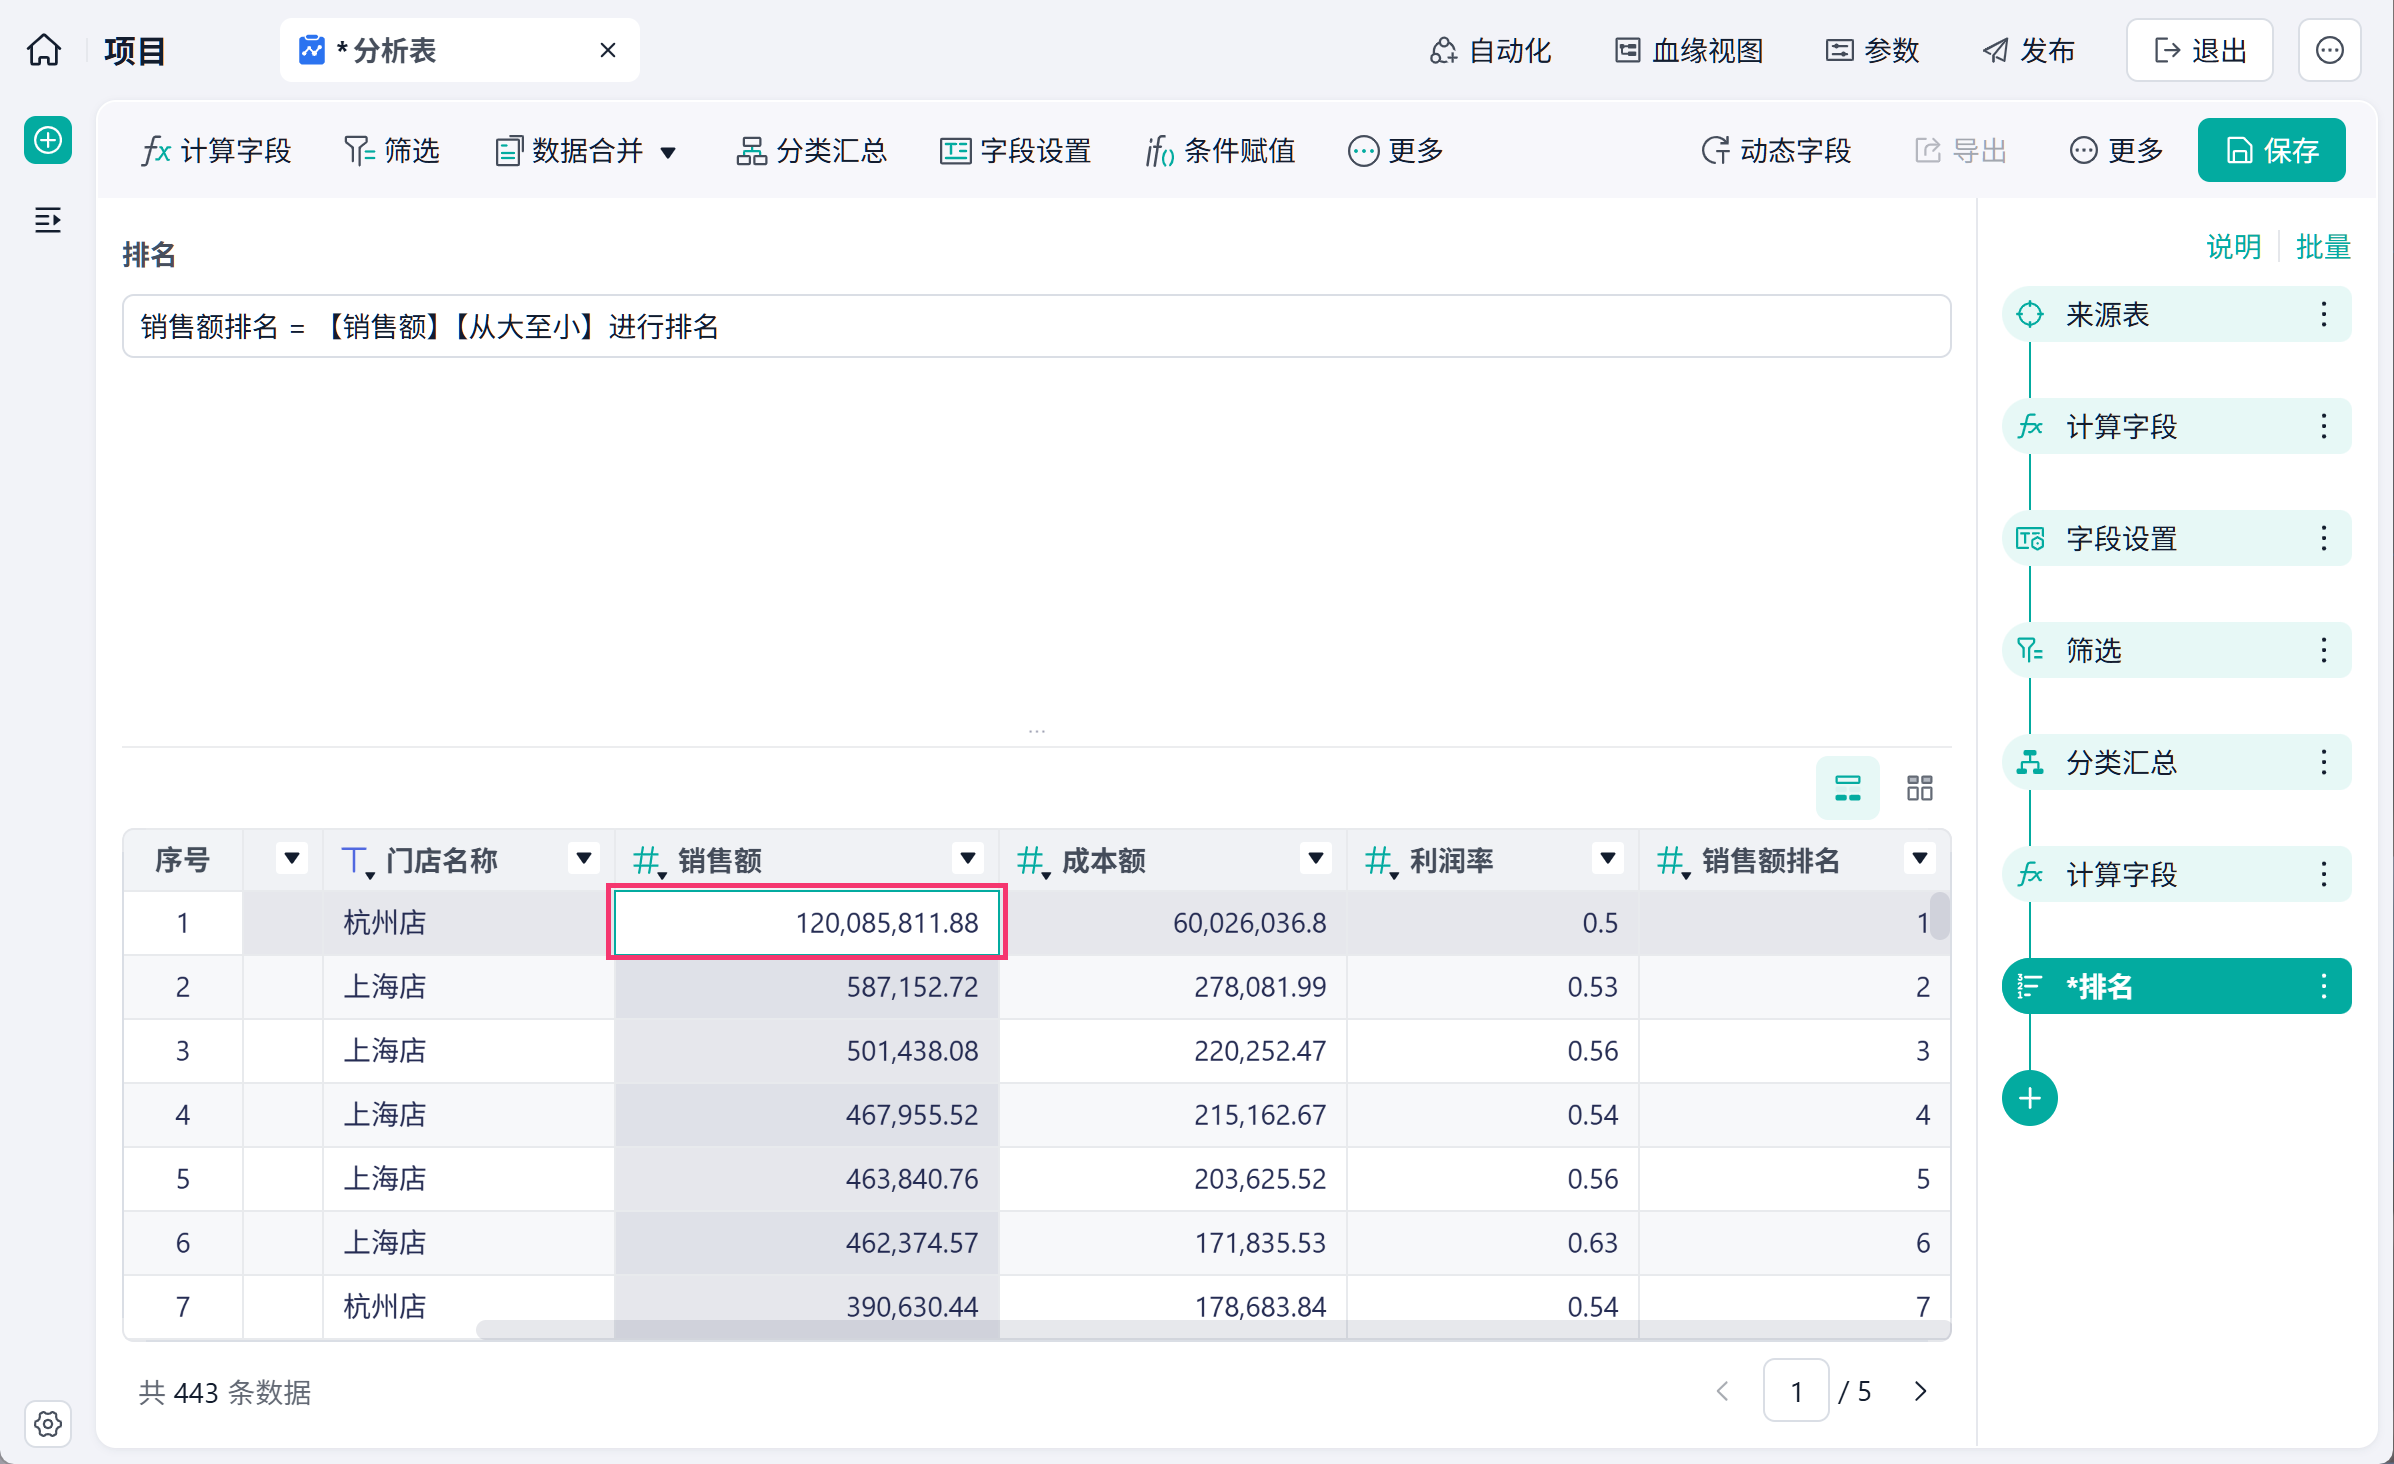This screenshot has width=2394, height=1464.
Task: Click the horizontal table scrollbar
Action: tap(1211, 1329)
